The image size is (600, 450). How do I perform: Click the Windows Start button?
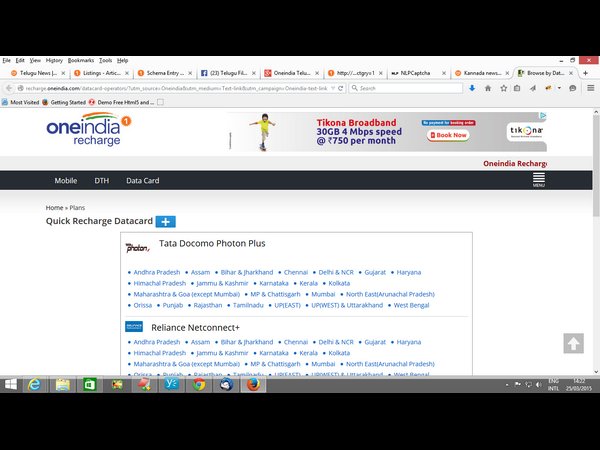click(x=11, y=384)
